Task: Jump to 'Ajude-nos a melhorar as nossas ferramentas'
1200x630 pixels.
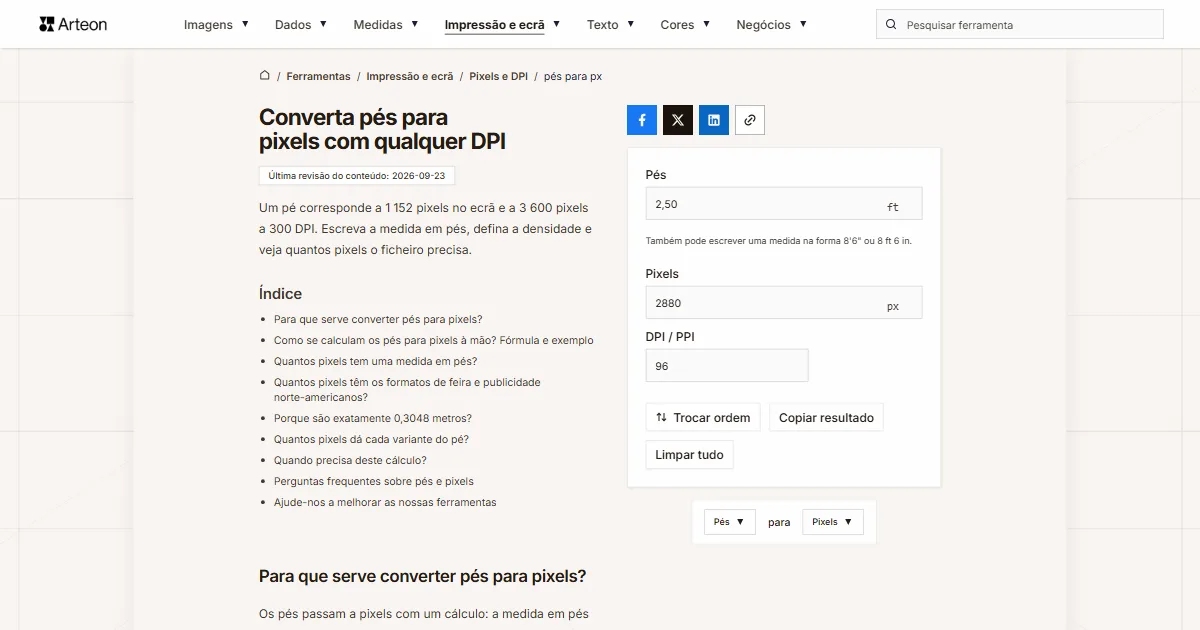Action: click(x=385, y=502)
